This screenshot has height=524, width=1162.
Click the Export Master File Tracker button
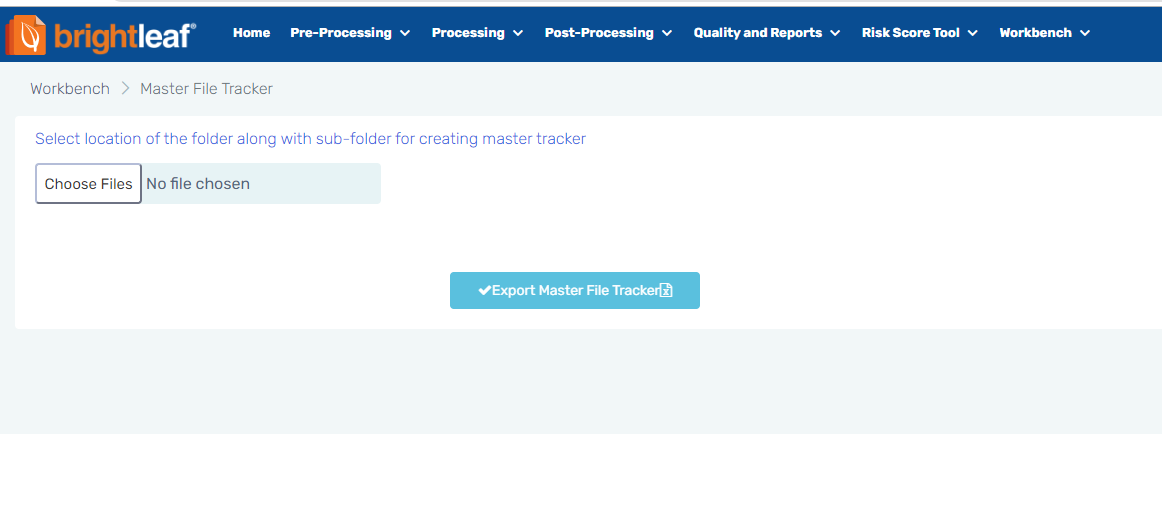click(574, 291)
